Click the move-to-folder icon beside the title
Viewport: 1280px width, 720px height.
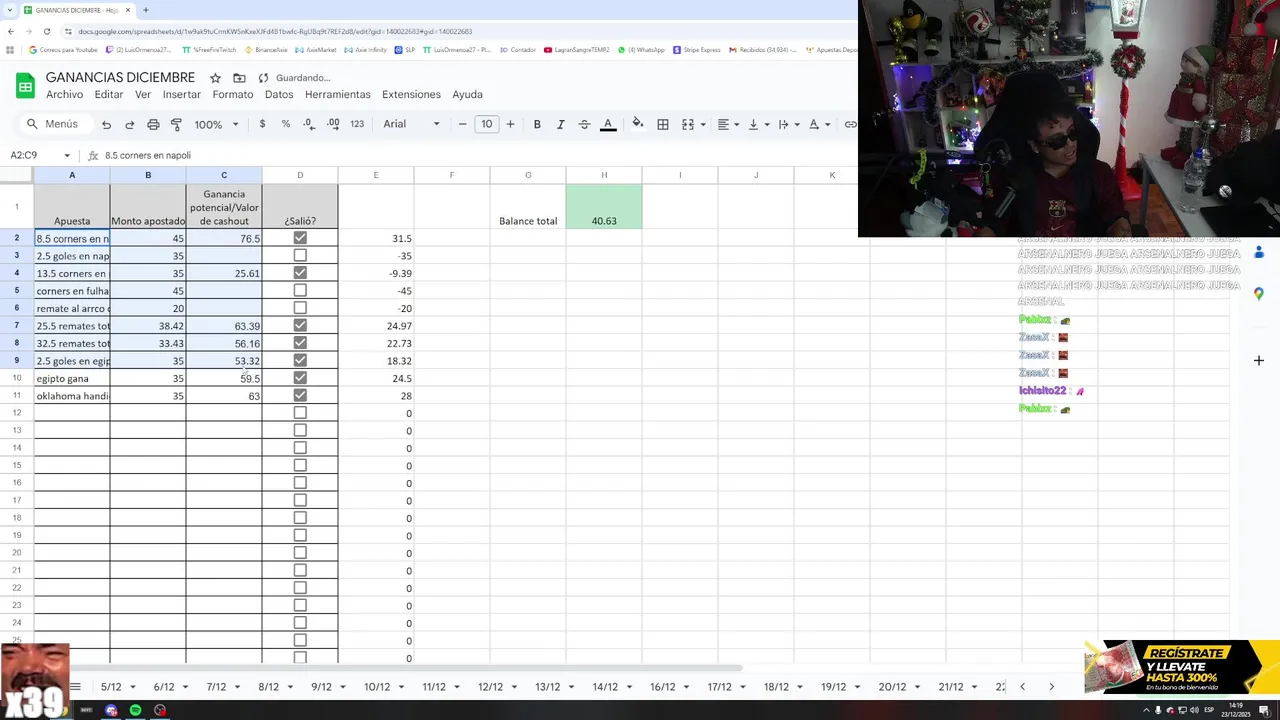pos(239,78)
